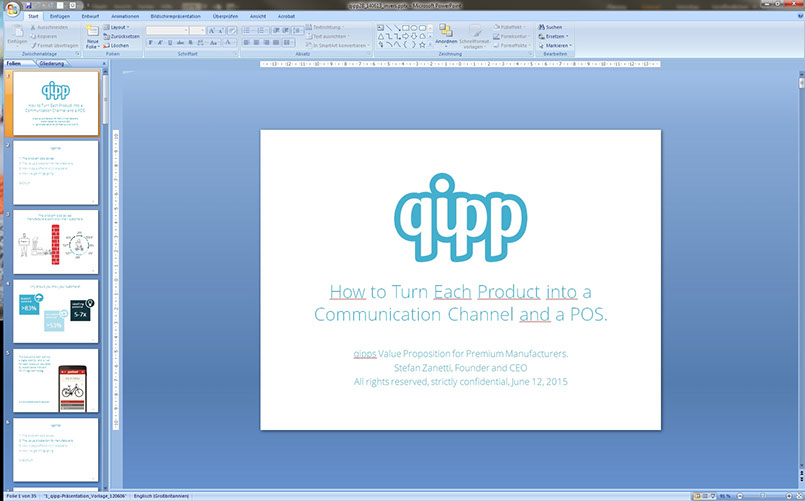Click the zoom slider in status bar
805x501 pixels.
pos(761,495)
